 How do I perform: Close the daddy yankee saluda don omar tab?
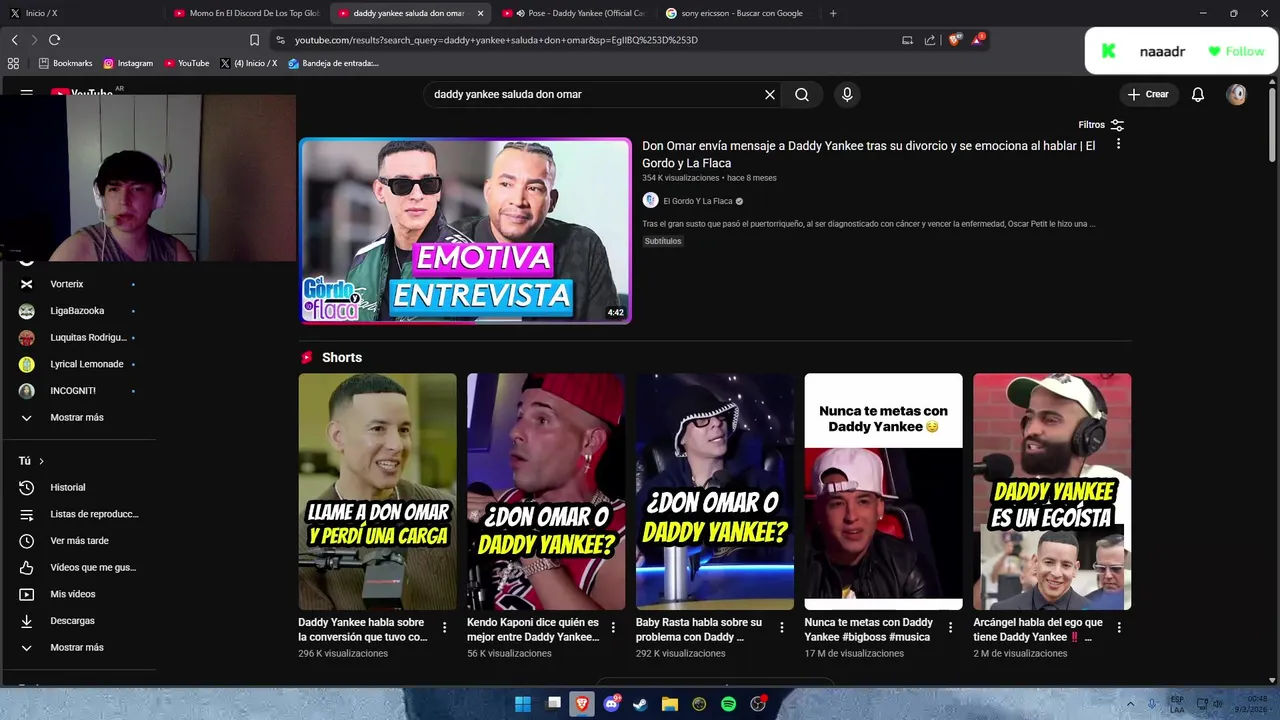(x=480, y=13)
